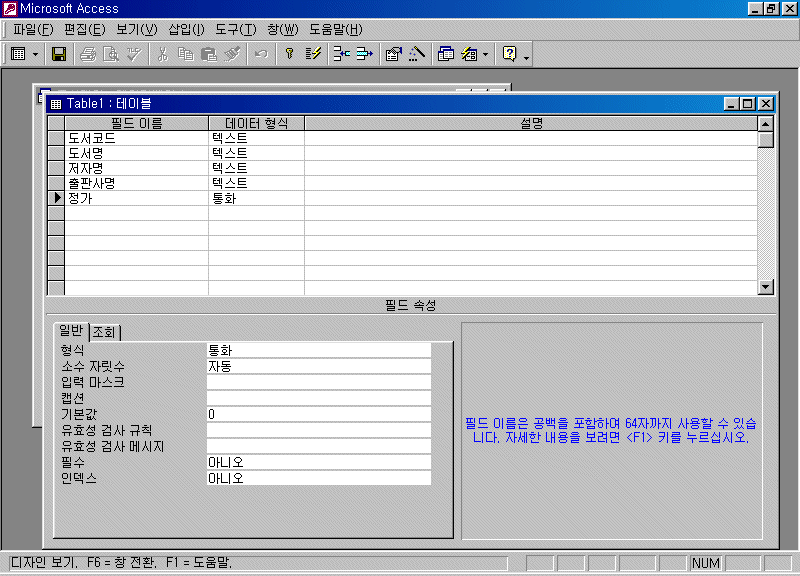Click the 텍스트 data type of 저자명
Screen dimensions: 800x576
(256, 168)
